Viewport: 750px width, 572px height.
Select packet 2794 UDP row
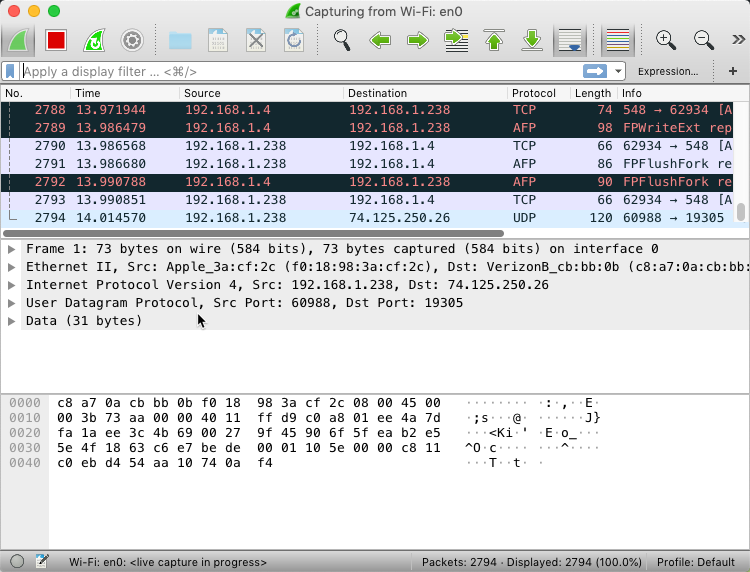367,218
